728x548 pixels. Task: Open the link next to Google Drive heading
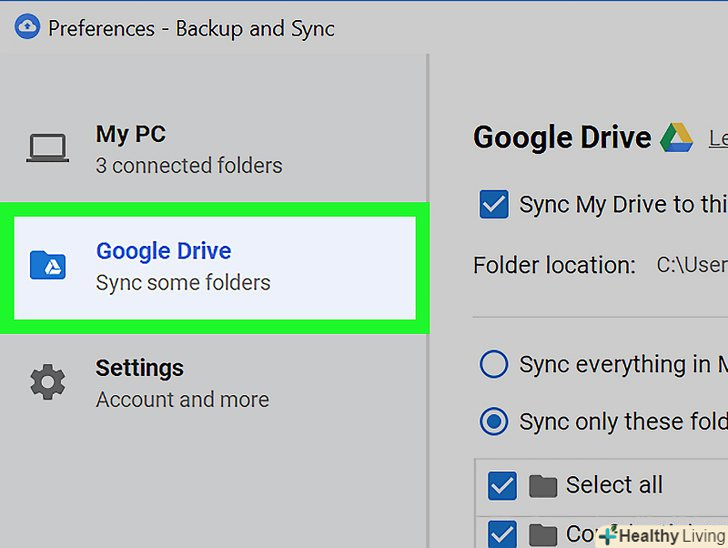717,139
